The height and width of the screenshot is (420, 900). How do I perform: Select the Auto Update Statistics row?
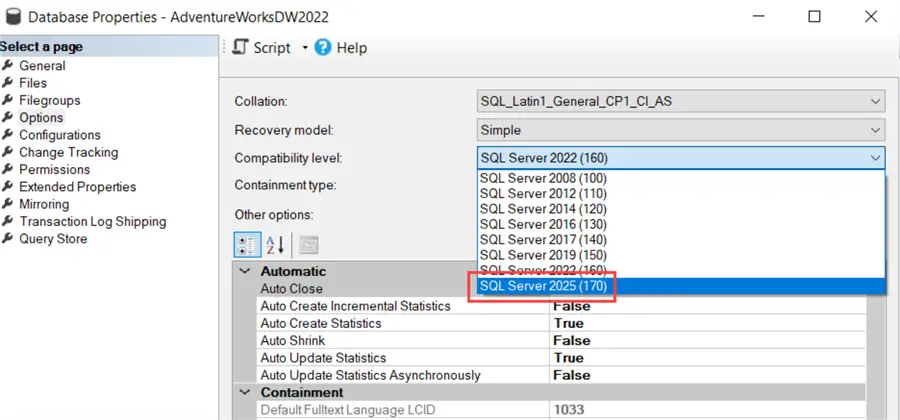[x=561, y=357]
